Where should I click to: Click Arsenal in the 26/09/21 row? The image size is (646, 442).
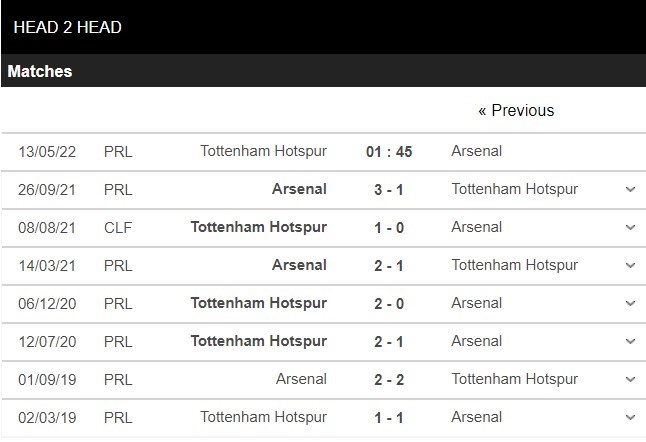pos(299,189)
